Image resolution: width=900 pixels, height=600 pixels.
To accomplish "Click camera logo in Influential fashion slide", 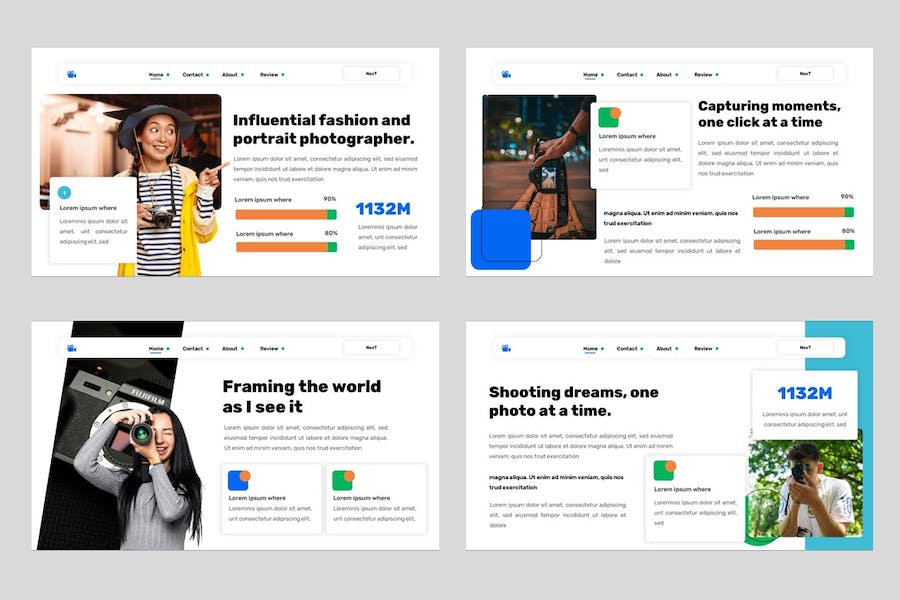I will (x=72, y=74).
